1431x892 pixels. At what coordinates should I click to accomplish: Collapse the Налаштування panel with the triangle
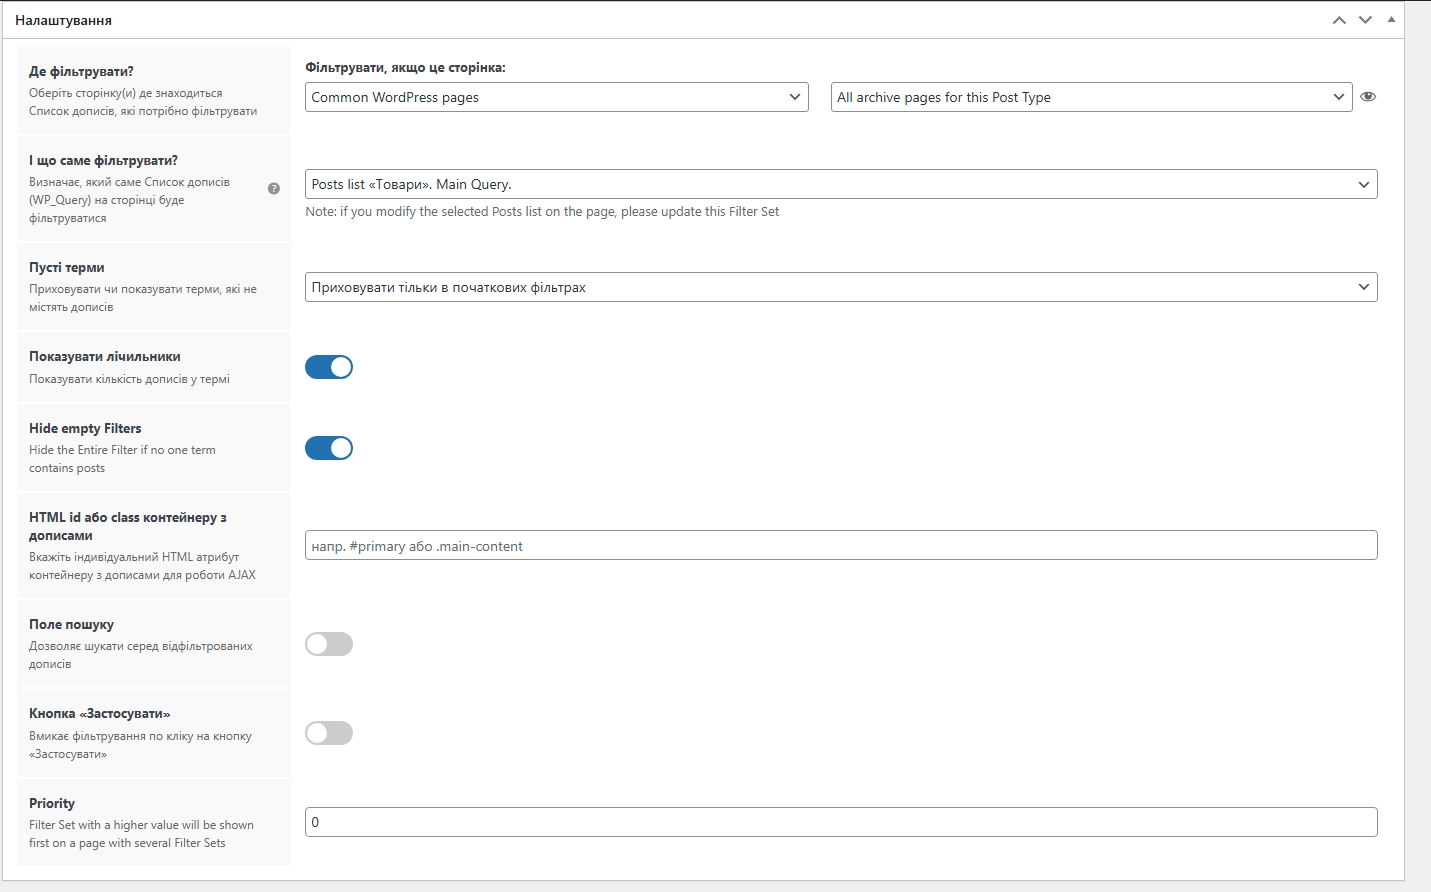(1391, 20)
